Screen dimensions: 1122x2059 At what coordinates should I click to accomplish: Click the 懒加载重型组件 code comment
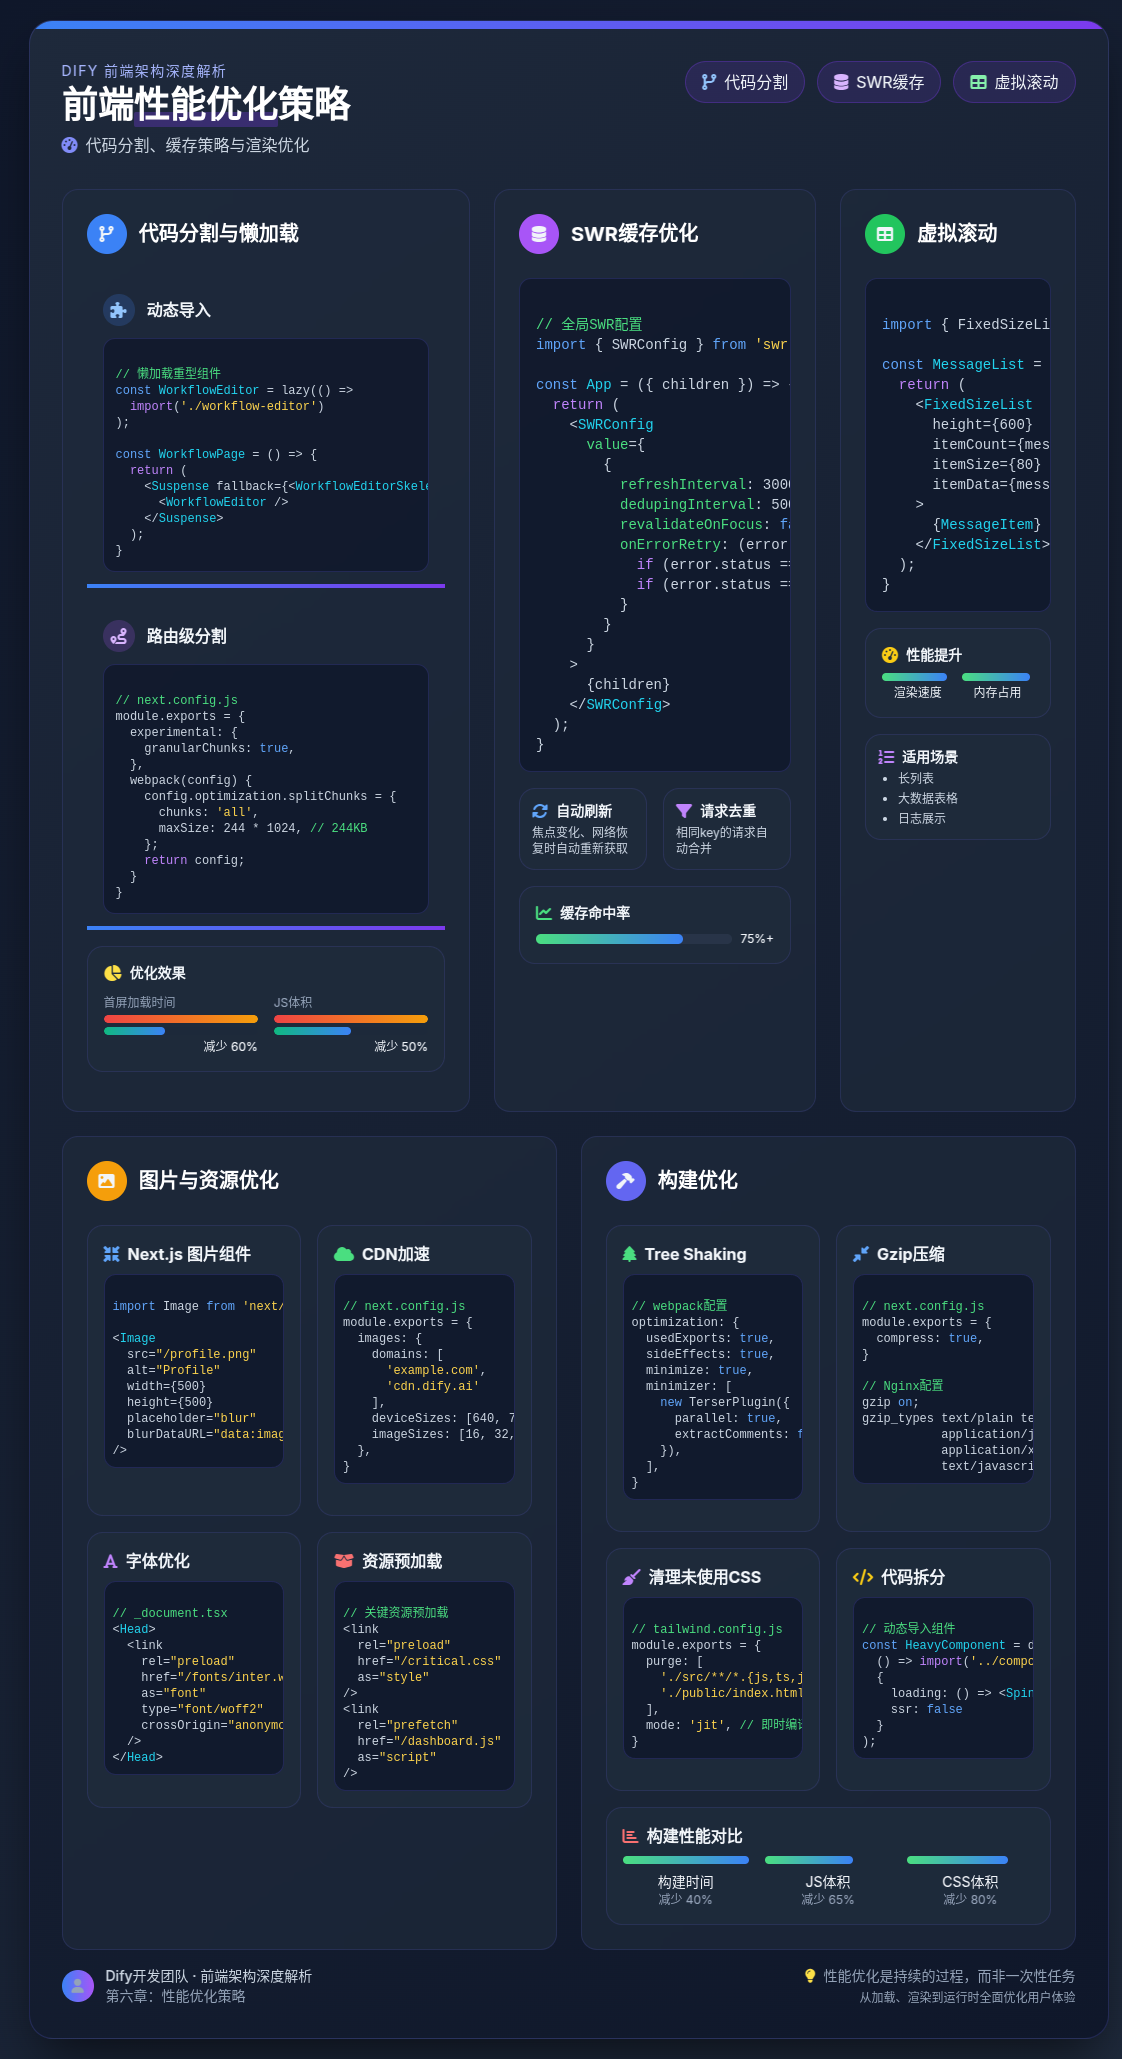168,374
